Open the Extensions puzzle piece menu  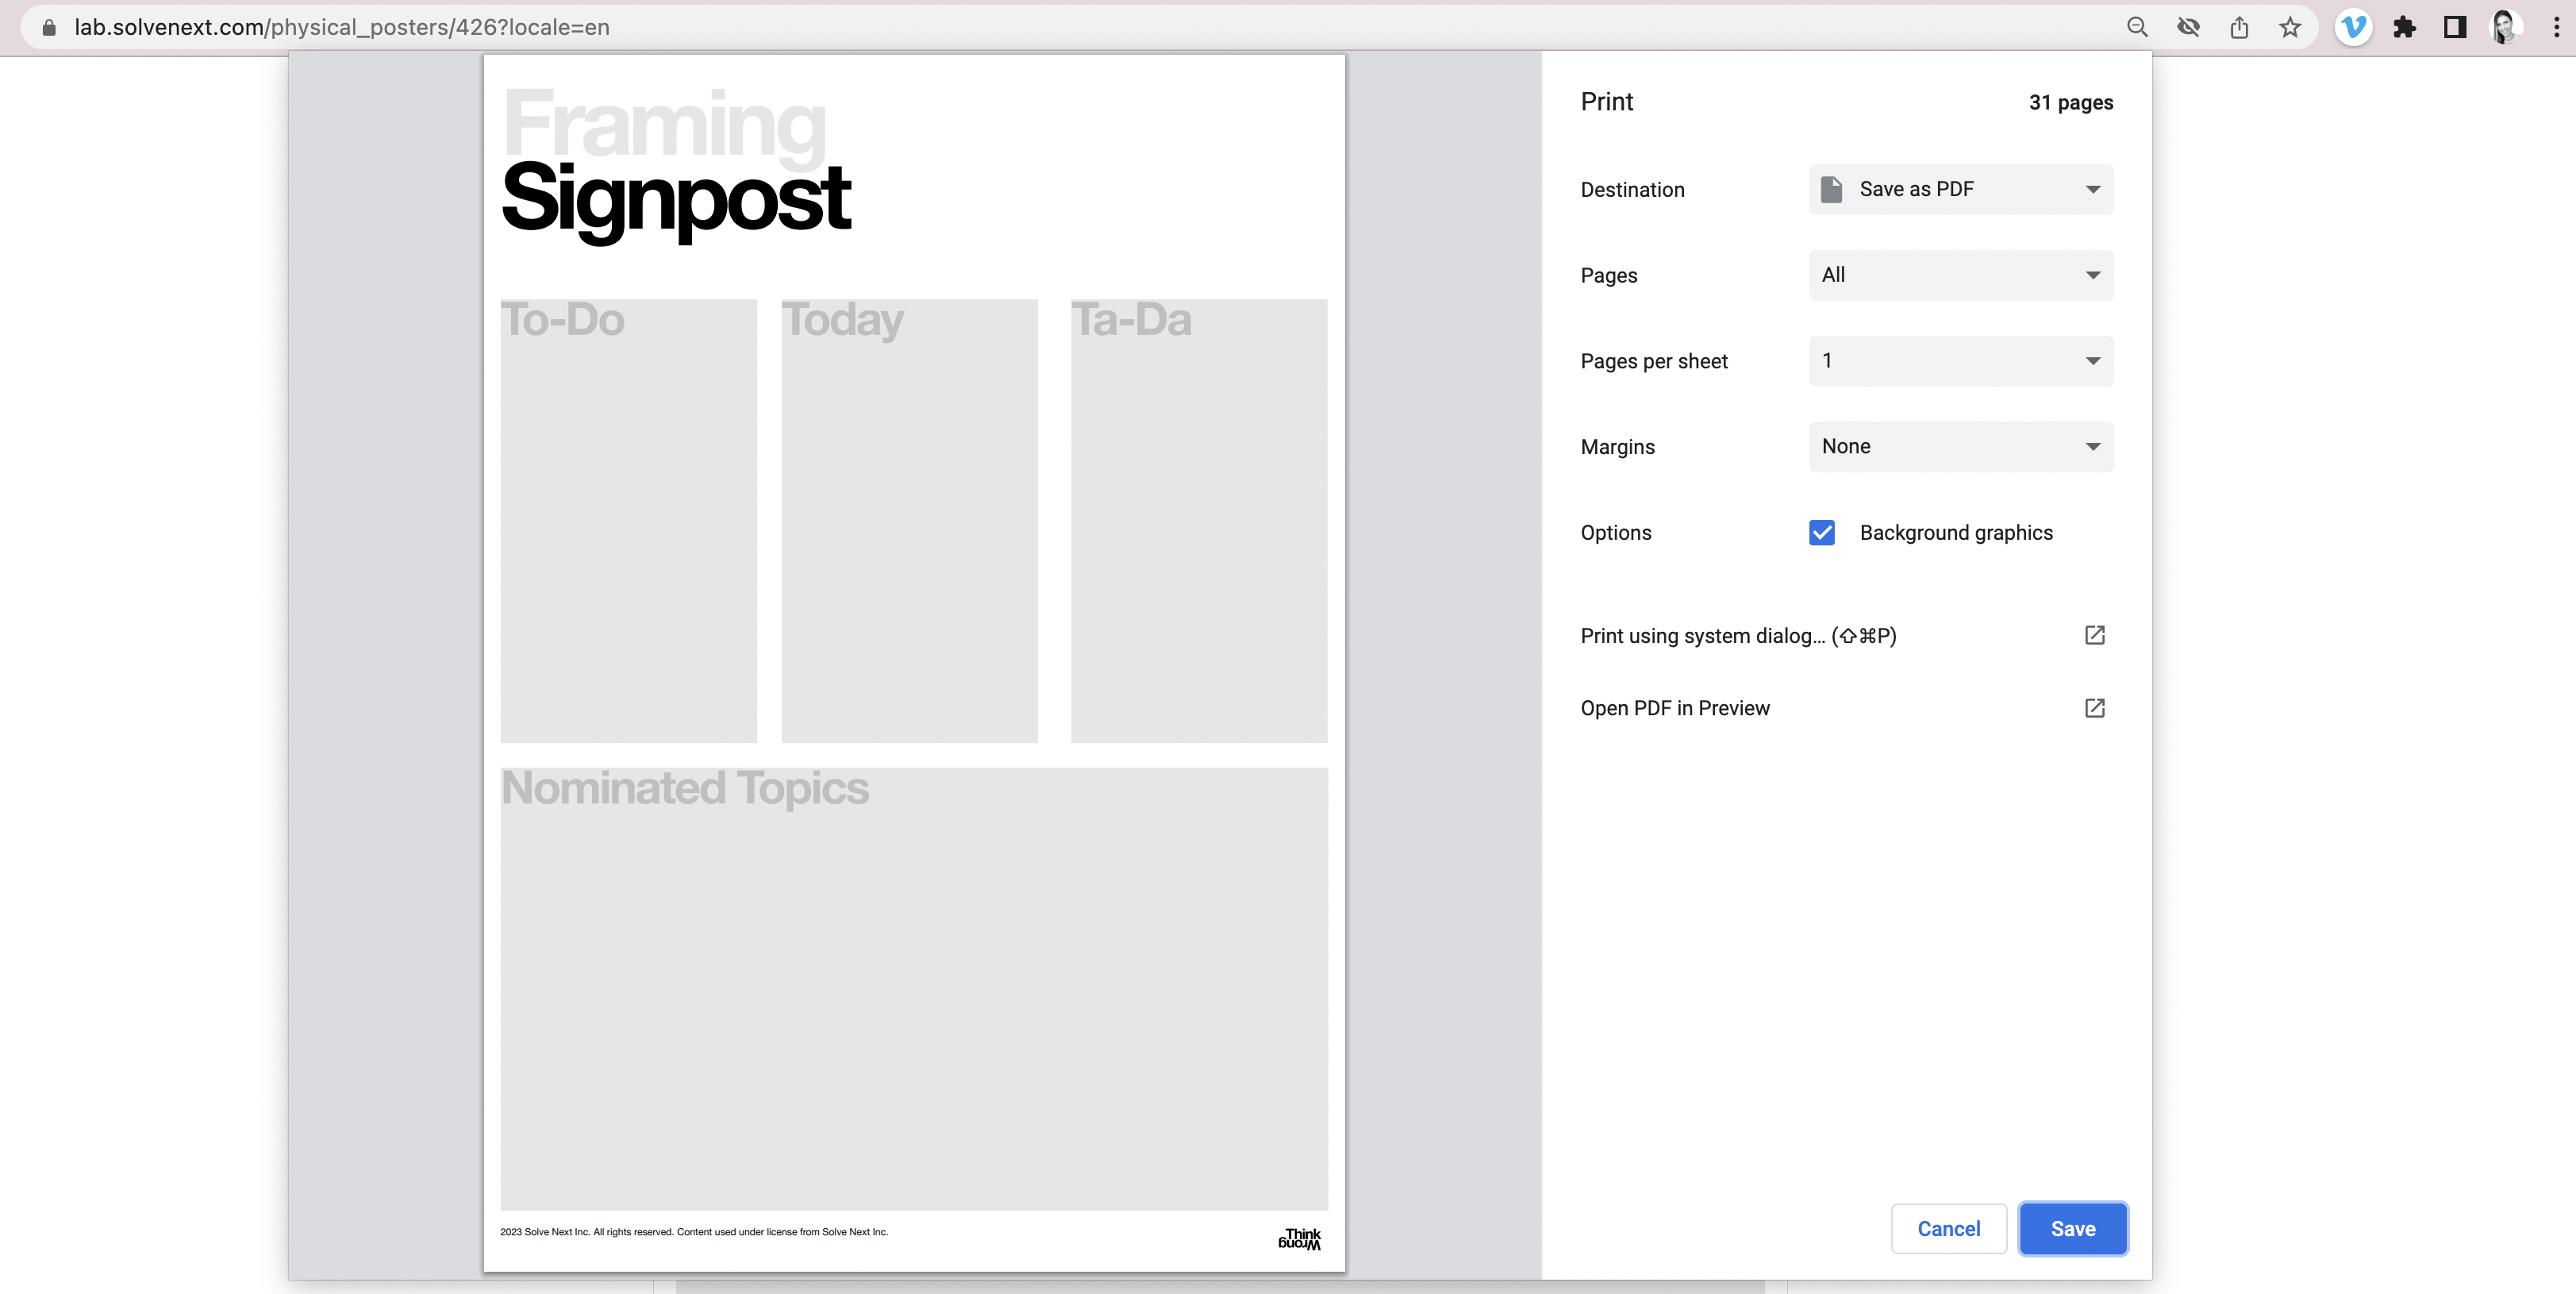(2404, 27)
